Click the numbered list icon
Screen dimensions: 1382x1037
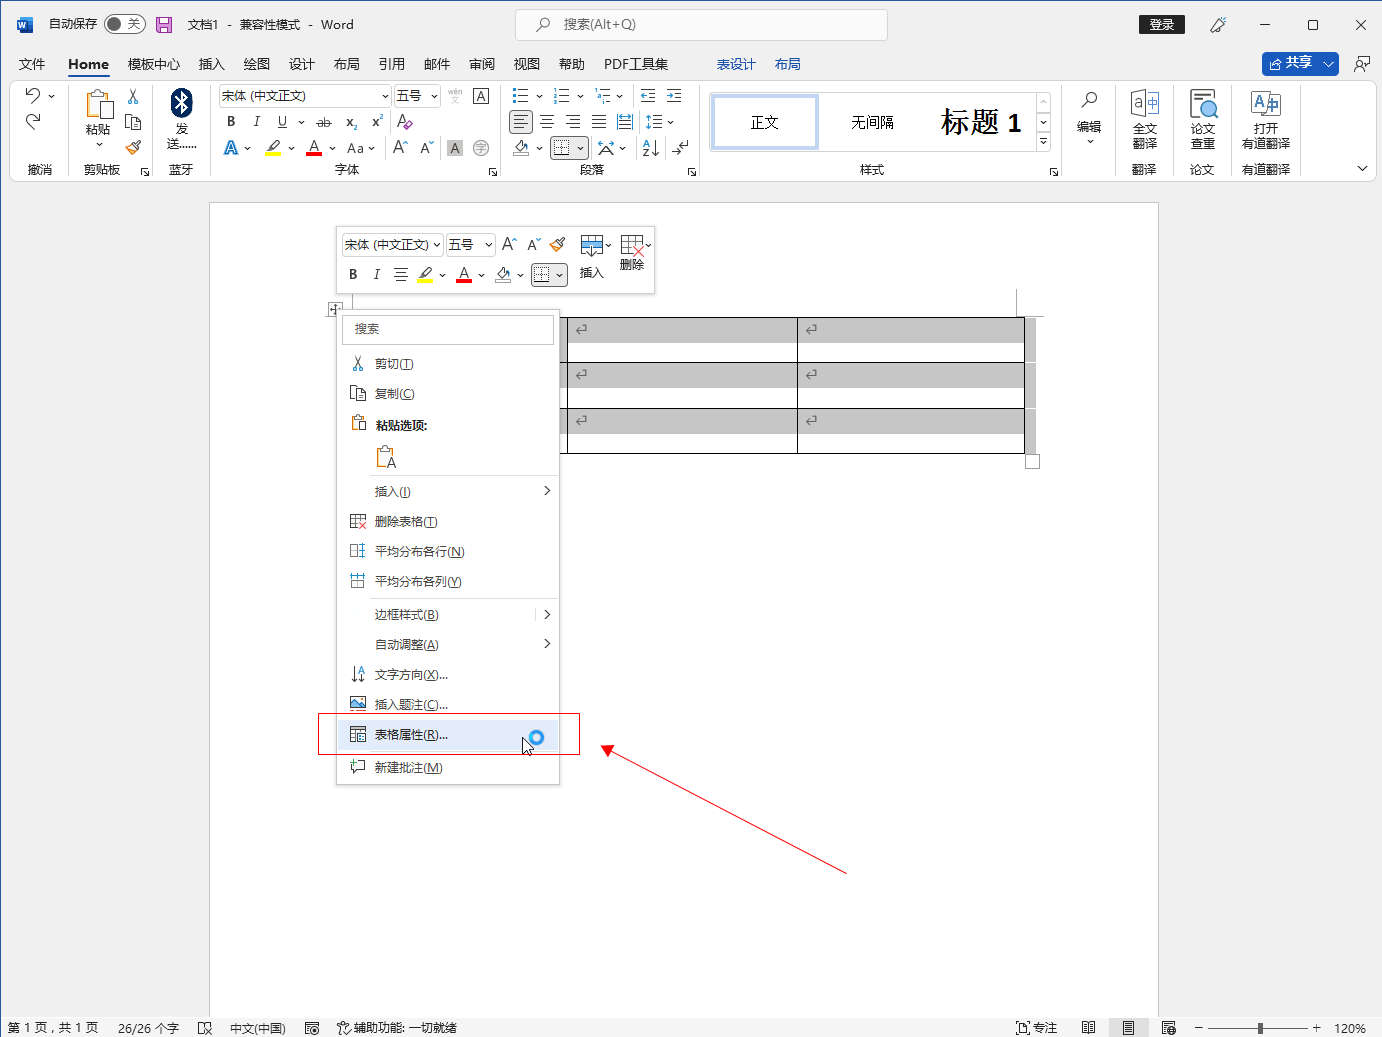561,95
